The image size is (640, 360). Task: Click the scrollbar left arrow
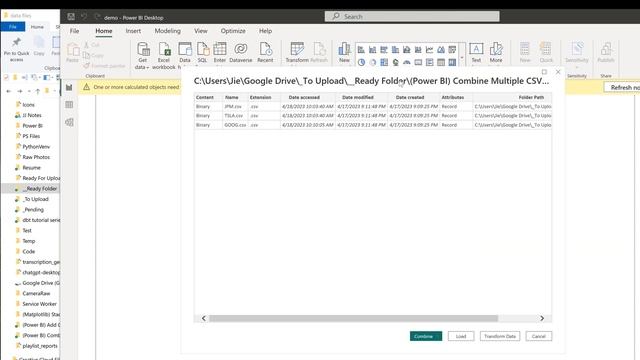click(204, 318)
